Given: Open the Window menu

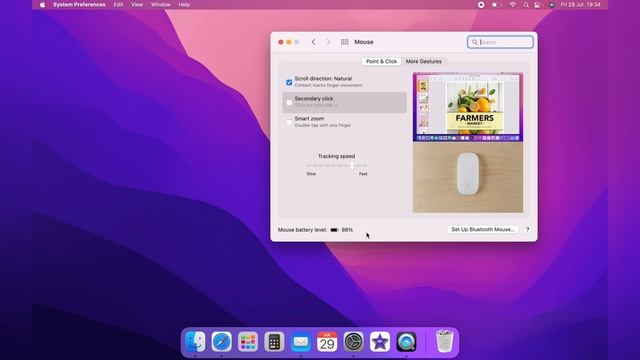Looking at the screenshot, I should [x=161, y=5].
